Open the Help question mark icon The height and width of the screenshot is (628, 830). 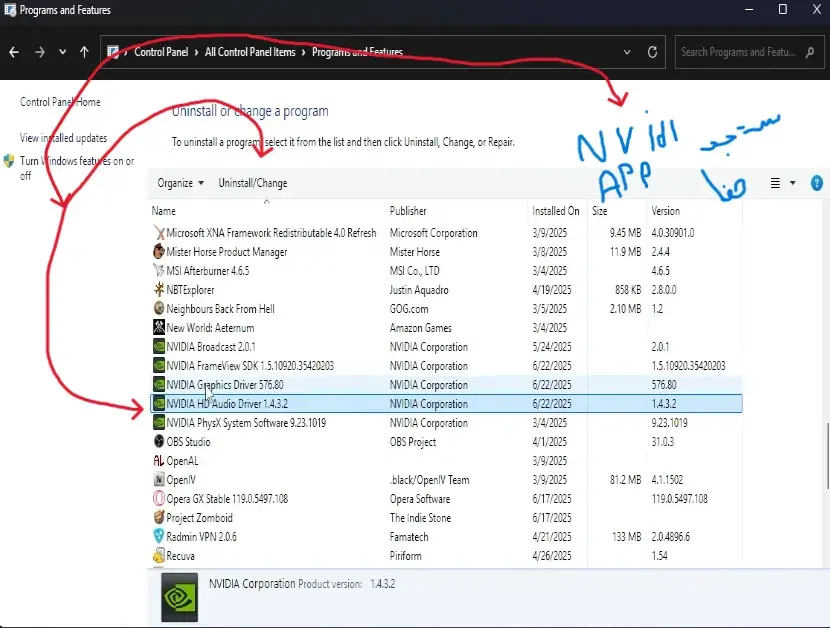(x=817, y=183)
